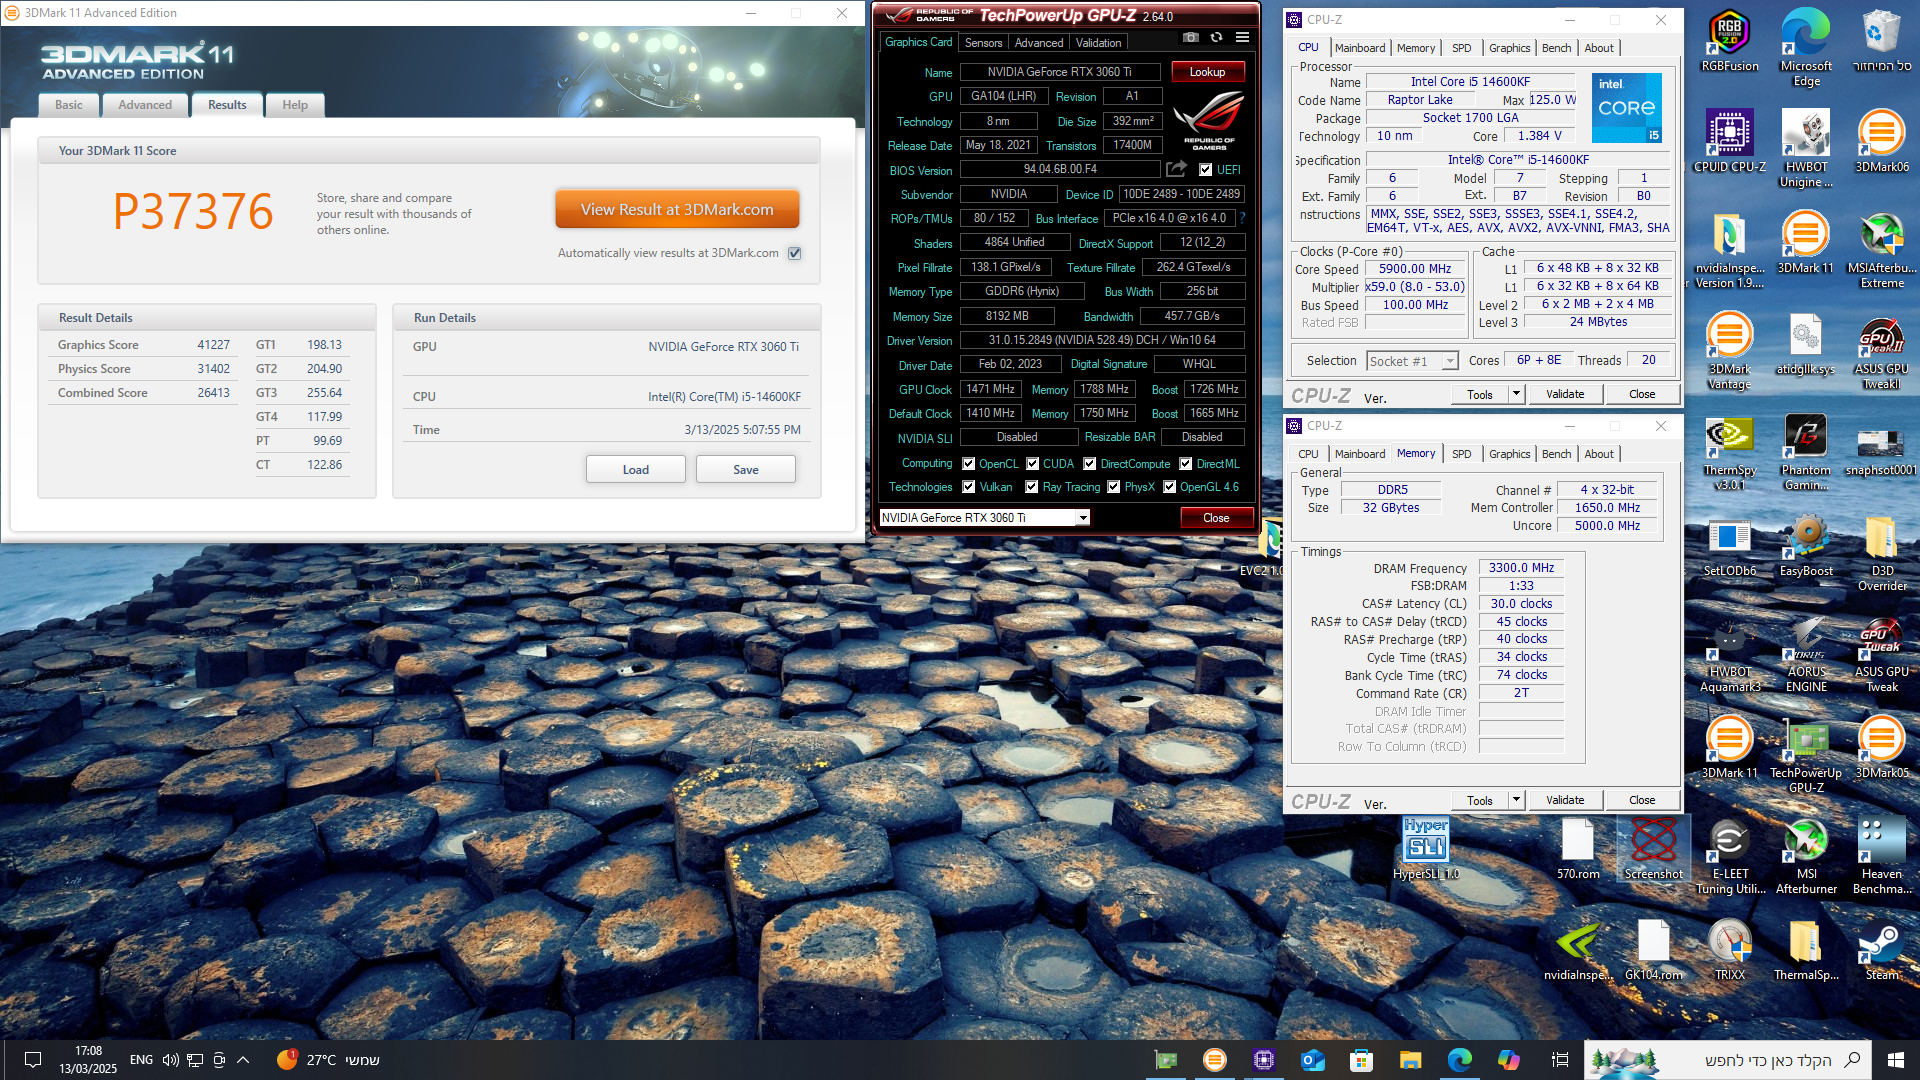
Task: Toggle the PhysX checkbox in GPU-Z
Action: [1113, 487]
